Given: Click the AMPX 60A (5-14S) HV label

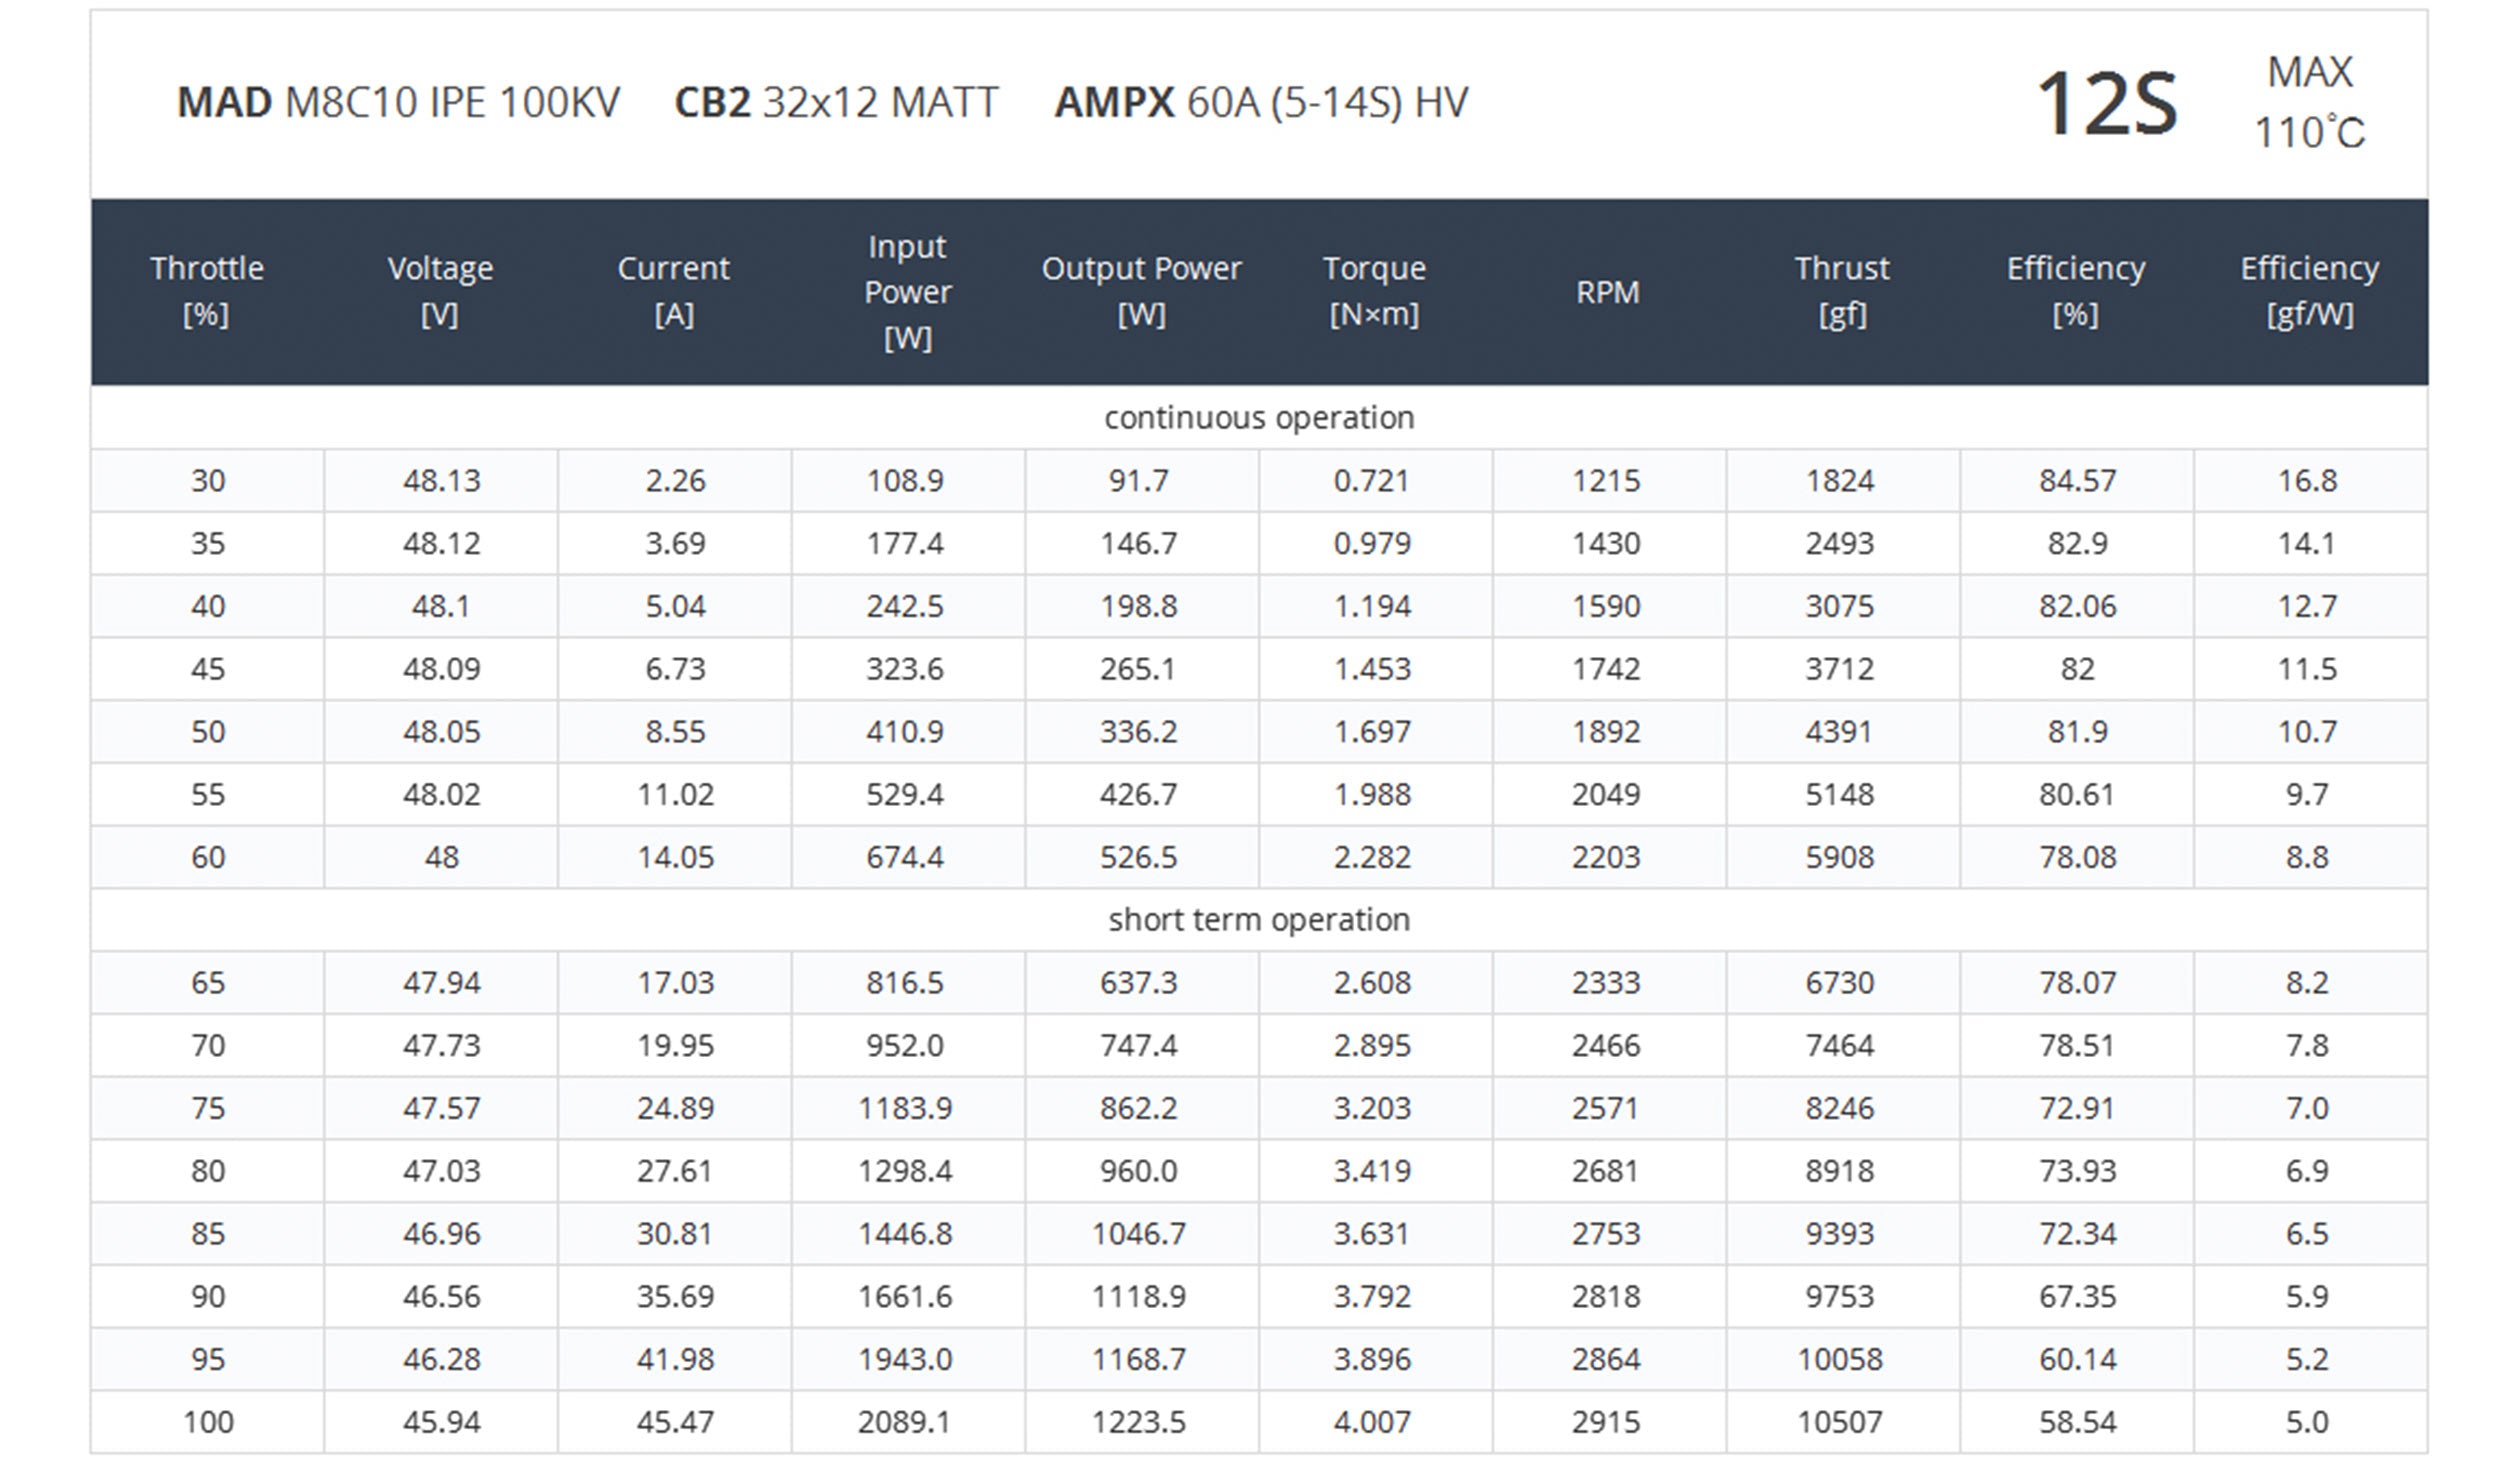Looking at the screenshot, I should (1261, 103).
